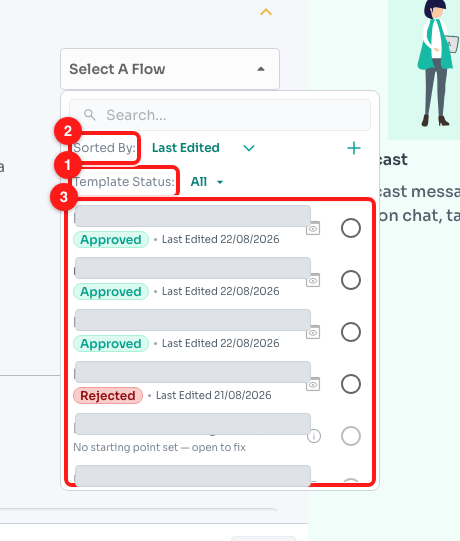Select the Rejected flow radio button
460x541 pixels.
click(x=351, y=384)
